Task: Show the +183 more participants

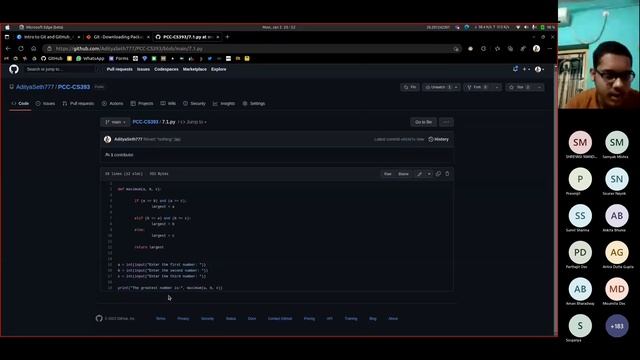Action: (617, 326)
